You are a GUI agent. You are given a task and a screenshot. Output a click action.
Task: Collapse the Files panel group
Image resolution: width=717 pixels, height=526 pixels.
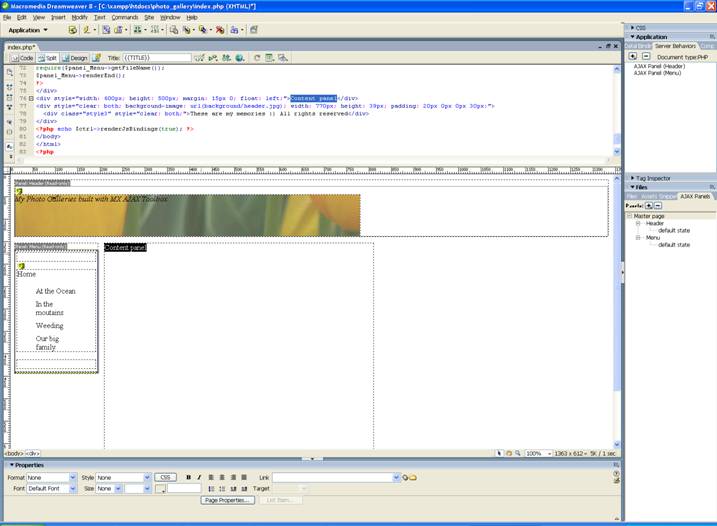633,187
